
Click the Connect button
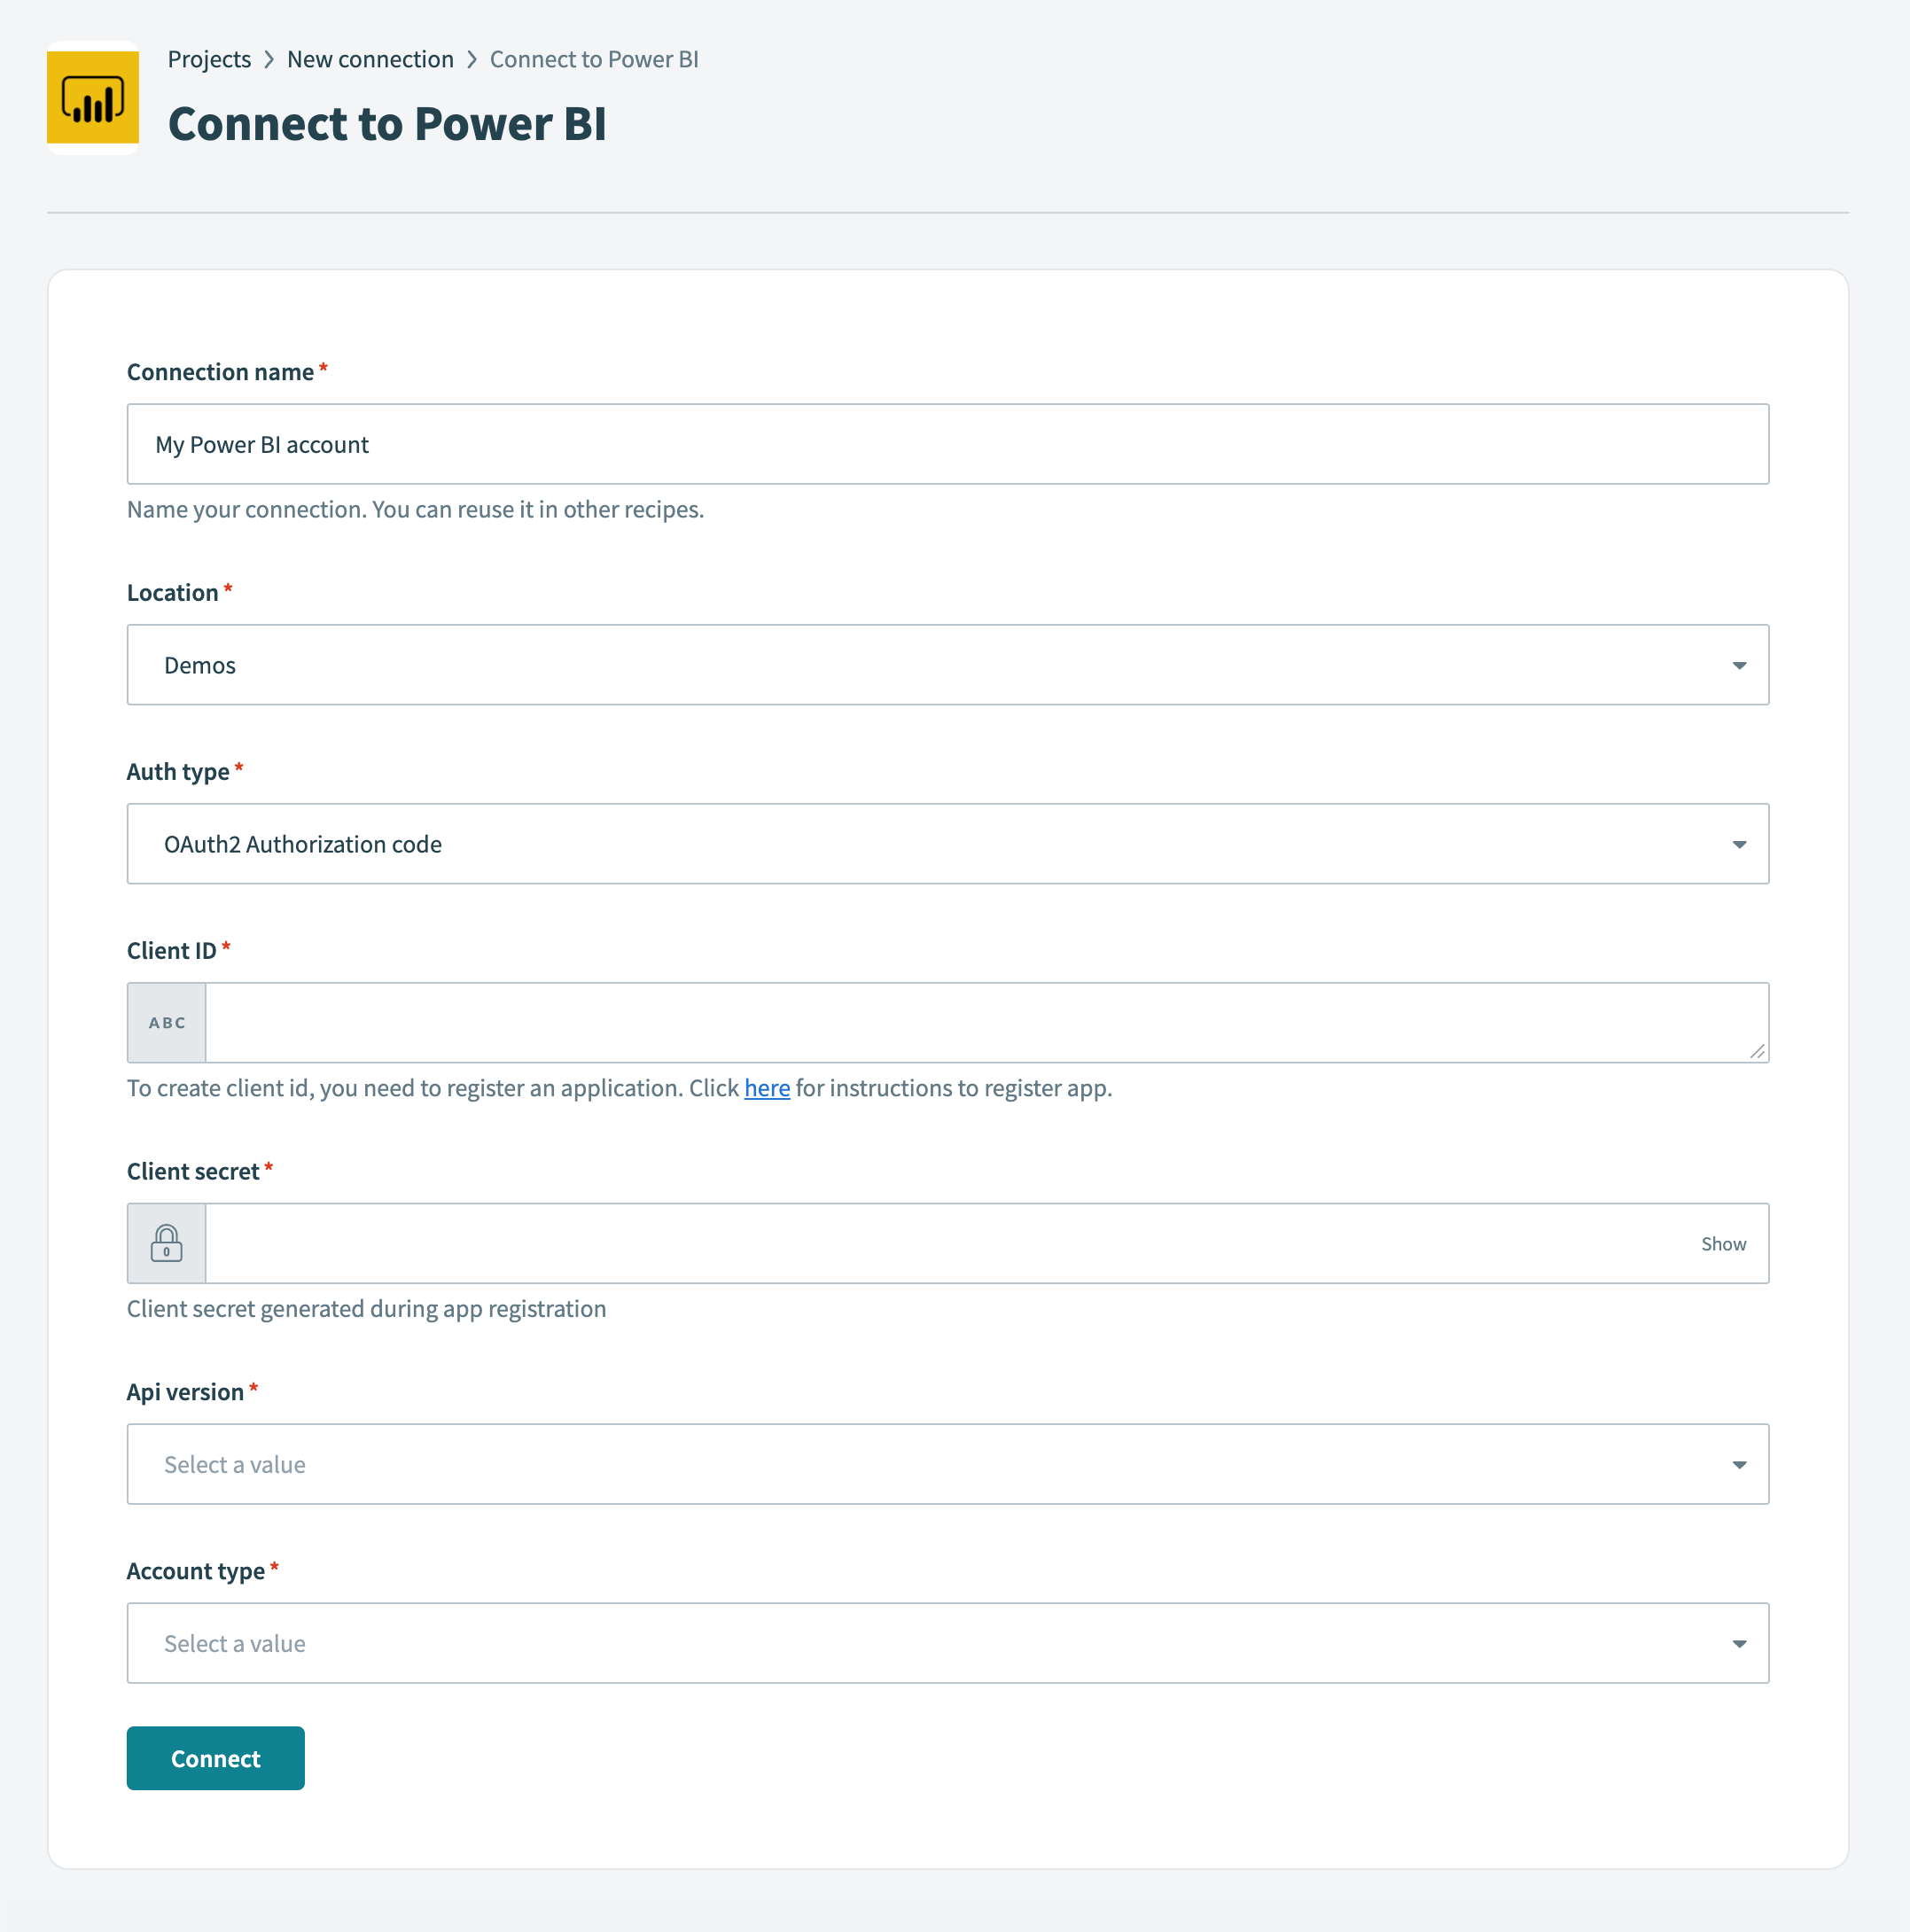point(215,1757)
